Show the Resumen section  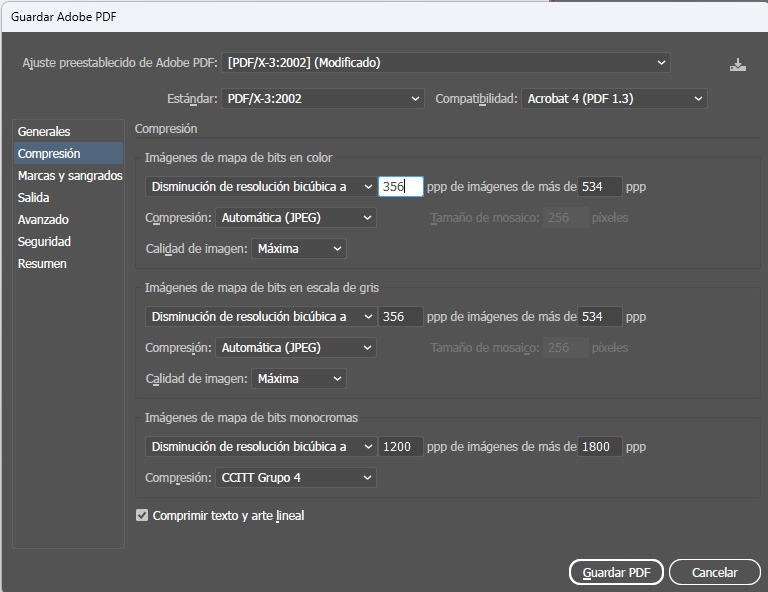tap(42, 264)
